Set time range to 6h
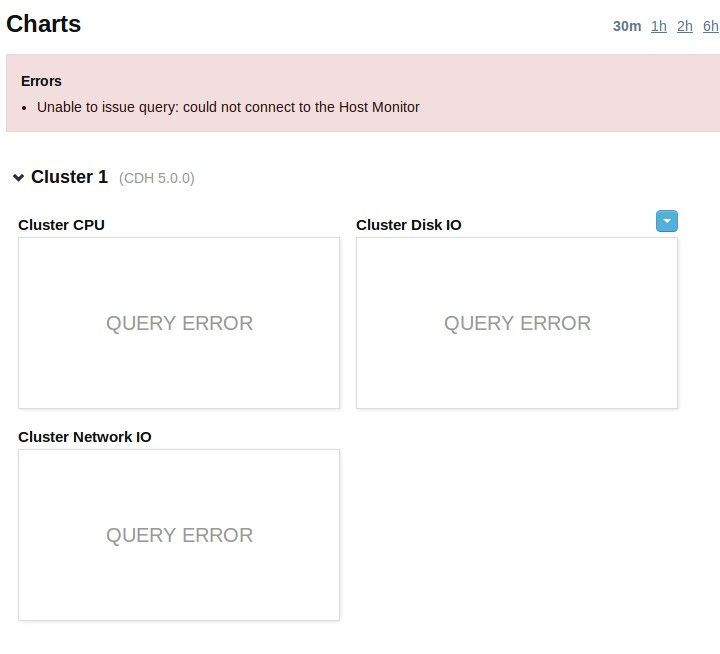 [710, 26]
